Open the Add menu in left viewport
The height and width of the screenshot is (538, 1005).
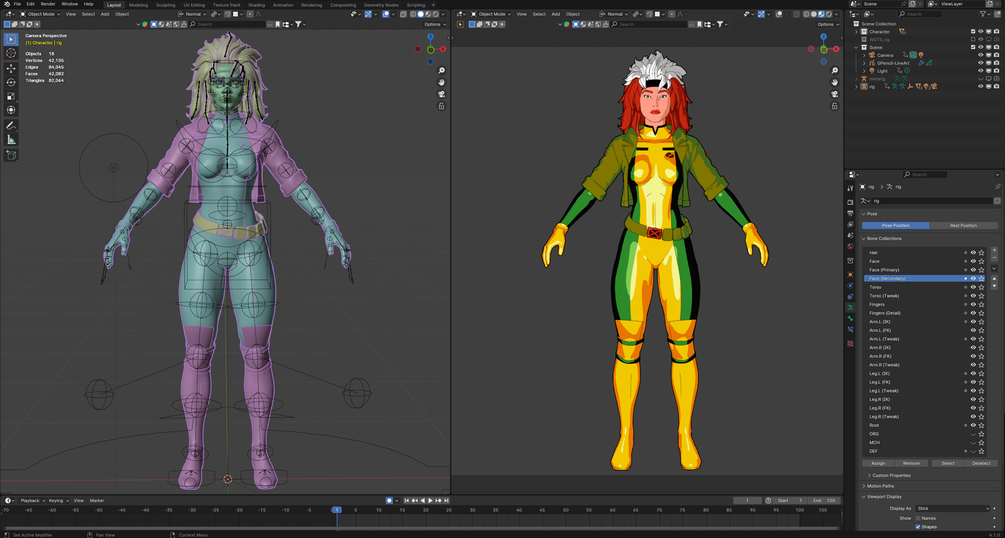(104, 14)
